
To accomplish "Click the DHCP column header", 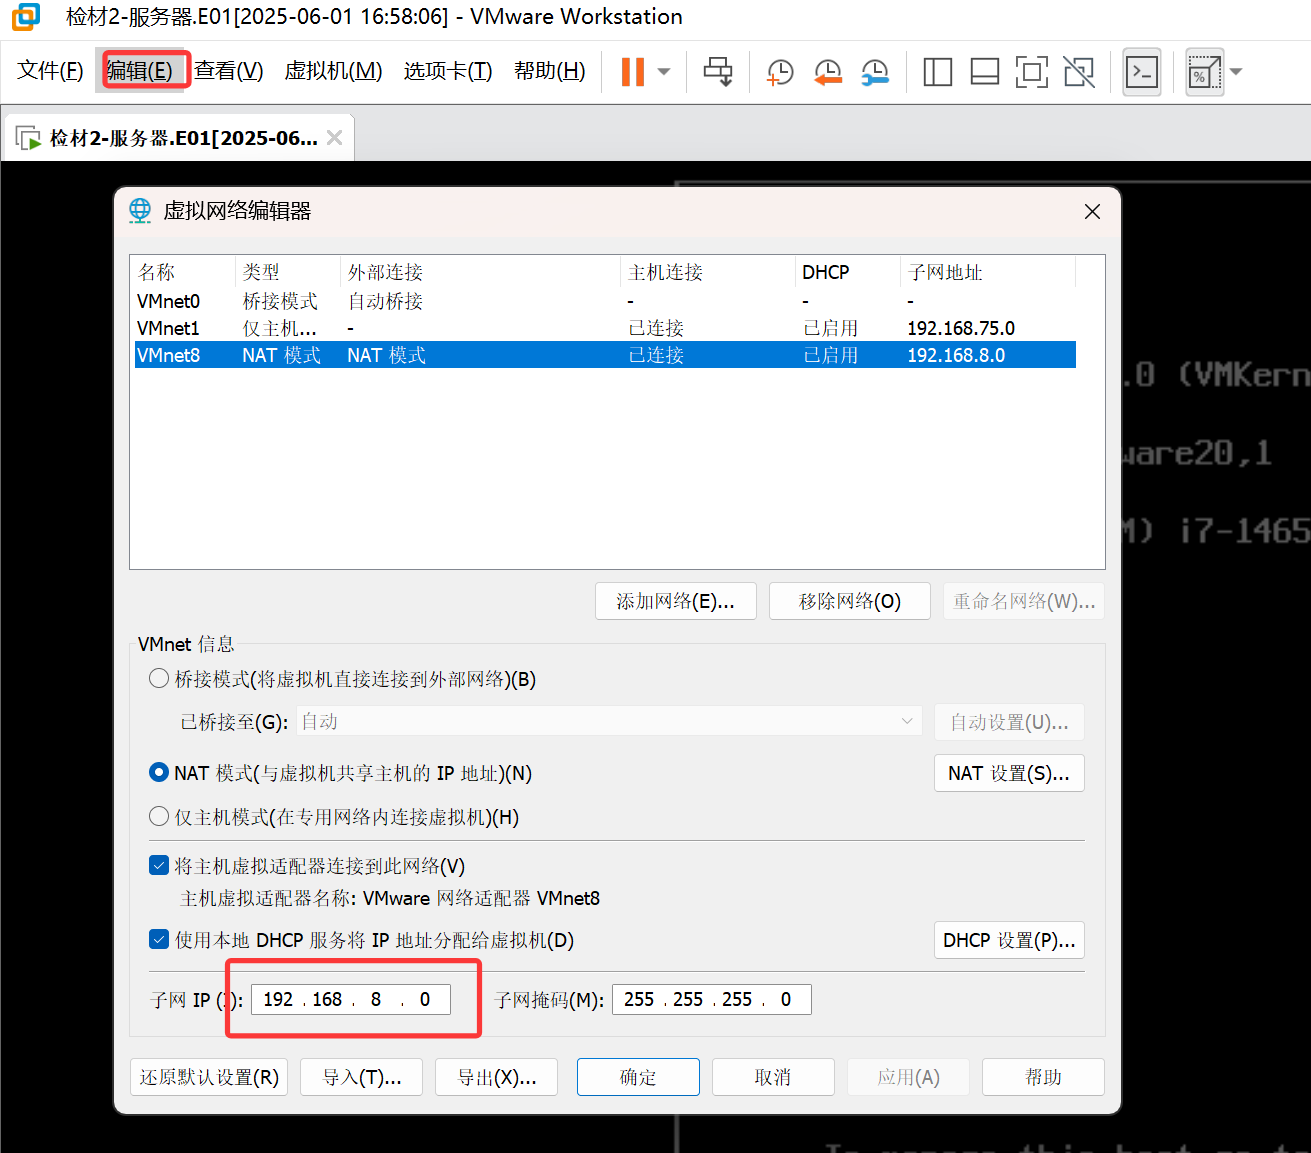I will [848, 272].
